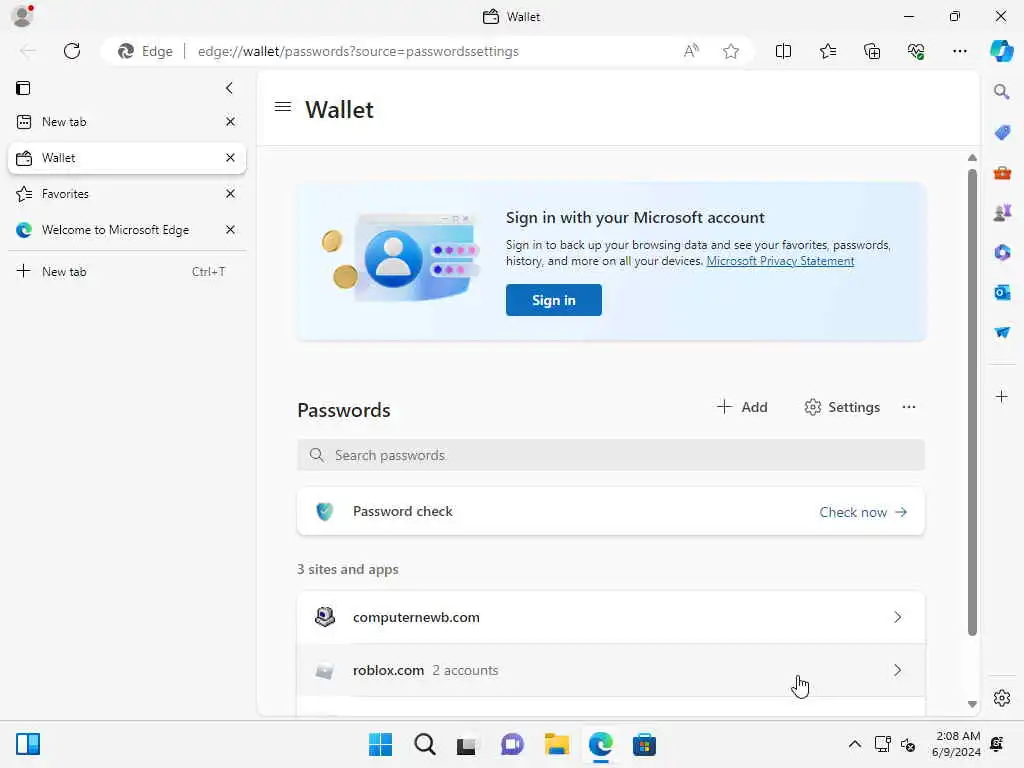Screen dimensions: 1024x768
Task: Open the Games sidebar icon
Action: click(x=1002, y=212)
